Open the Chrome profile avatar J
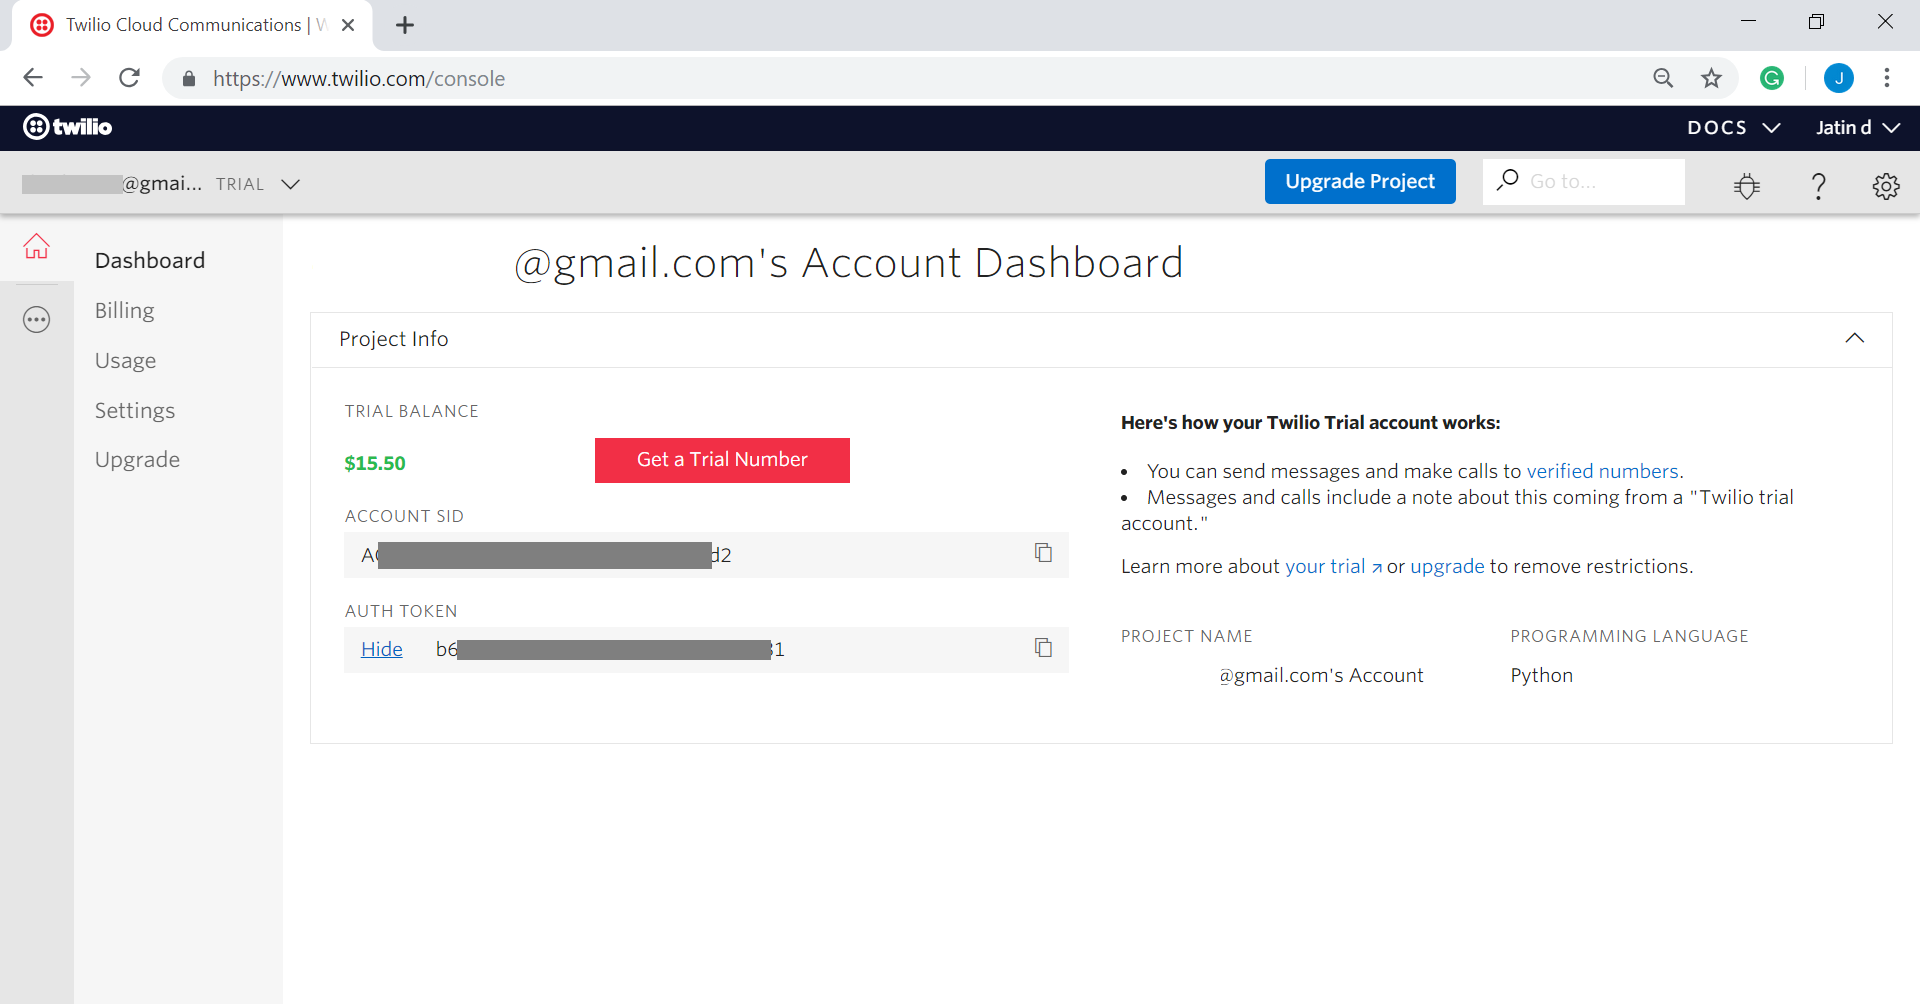 (x=1839, y=78)
